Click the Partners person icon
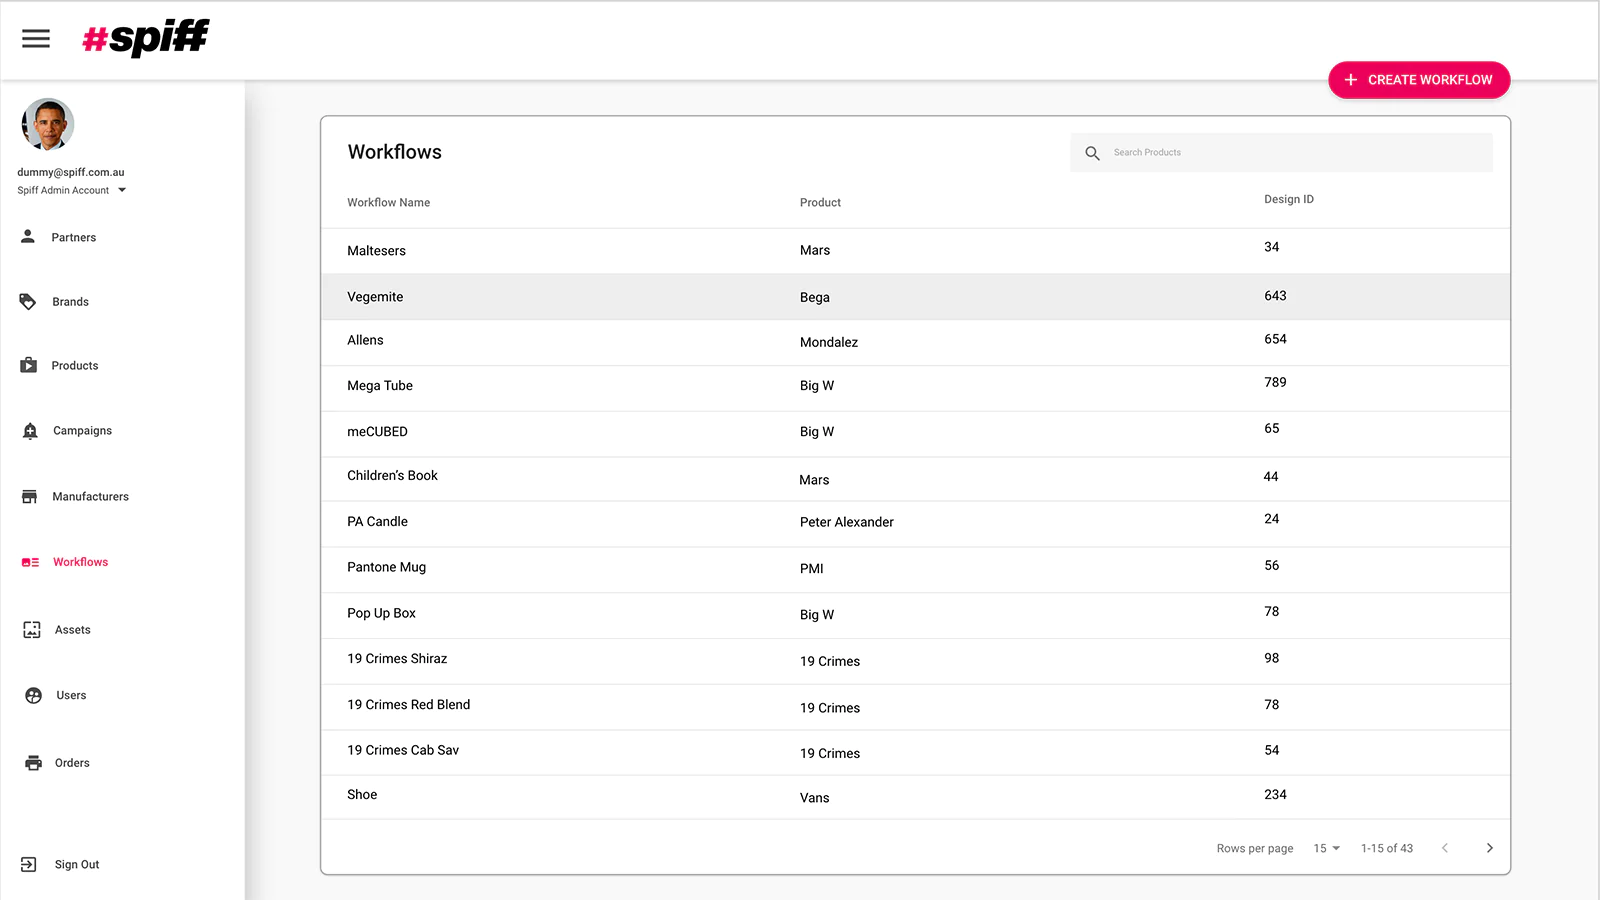This screenshot has width=1600, height=900. 28,237
